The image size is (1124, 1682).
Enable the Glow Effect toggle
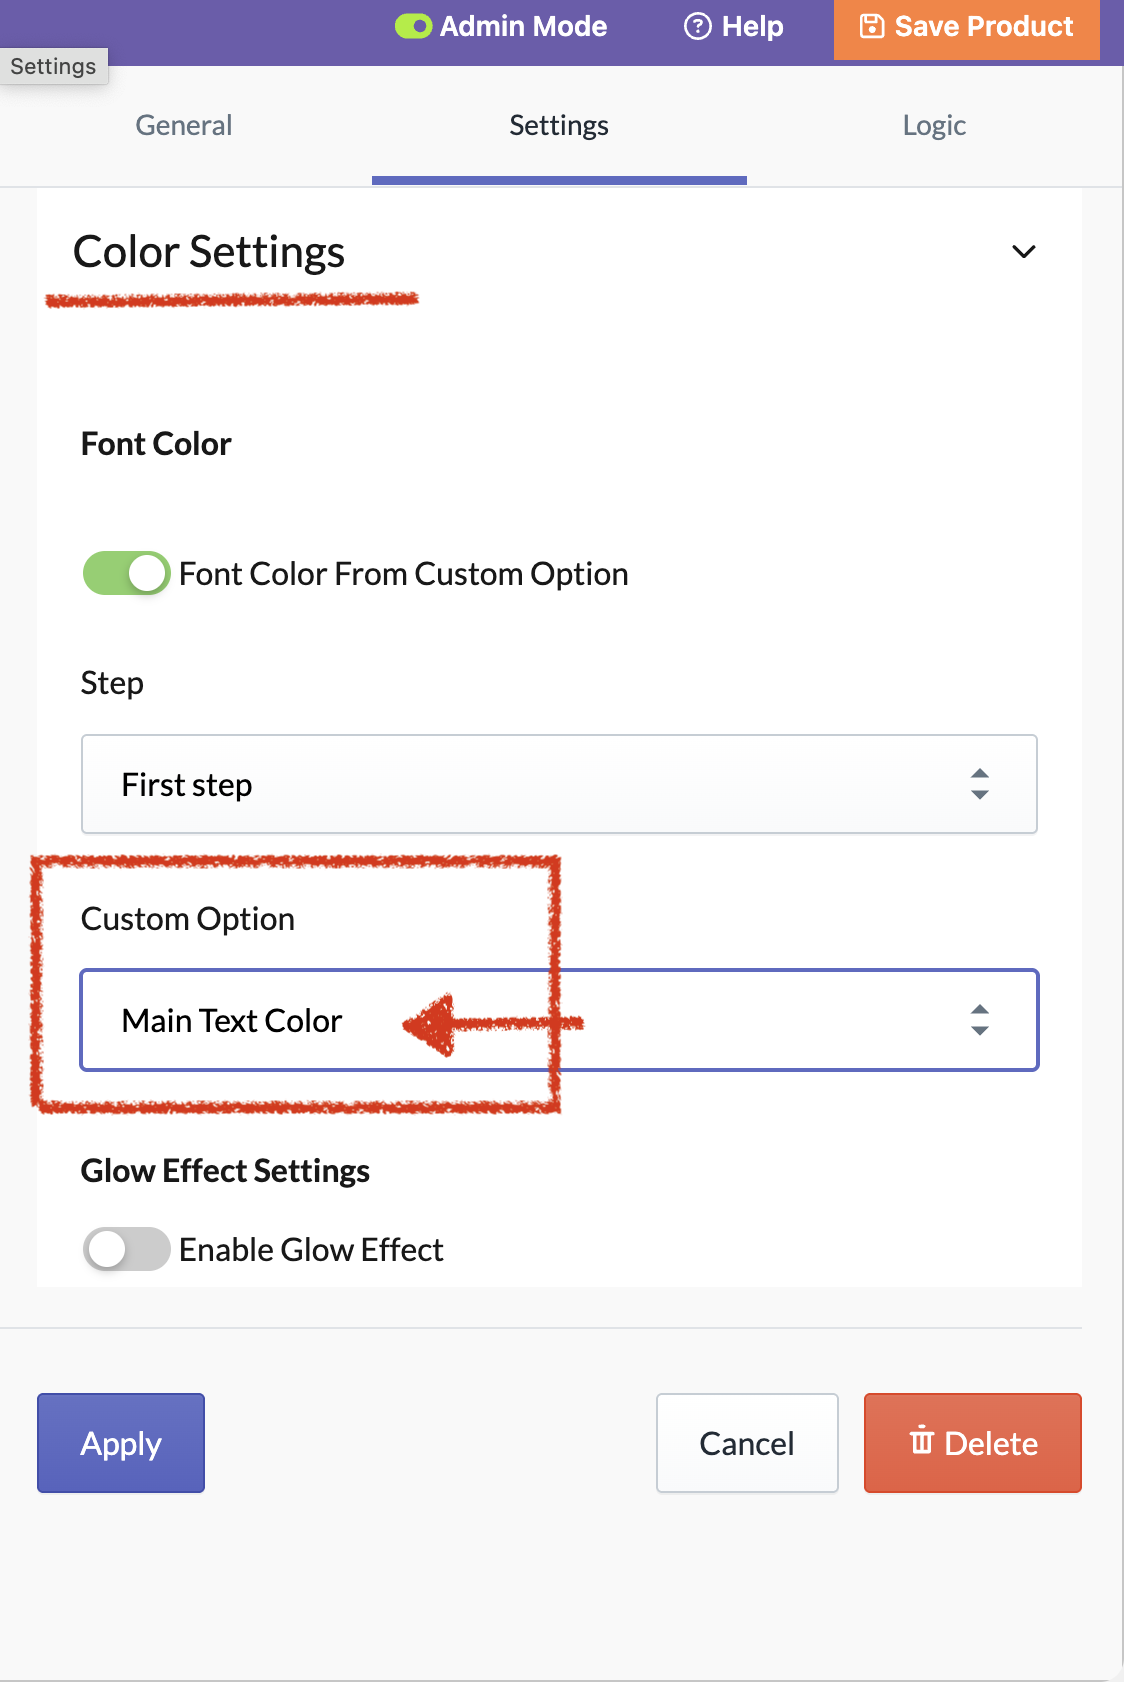pos(126,1249)
